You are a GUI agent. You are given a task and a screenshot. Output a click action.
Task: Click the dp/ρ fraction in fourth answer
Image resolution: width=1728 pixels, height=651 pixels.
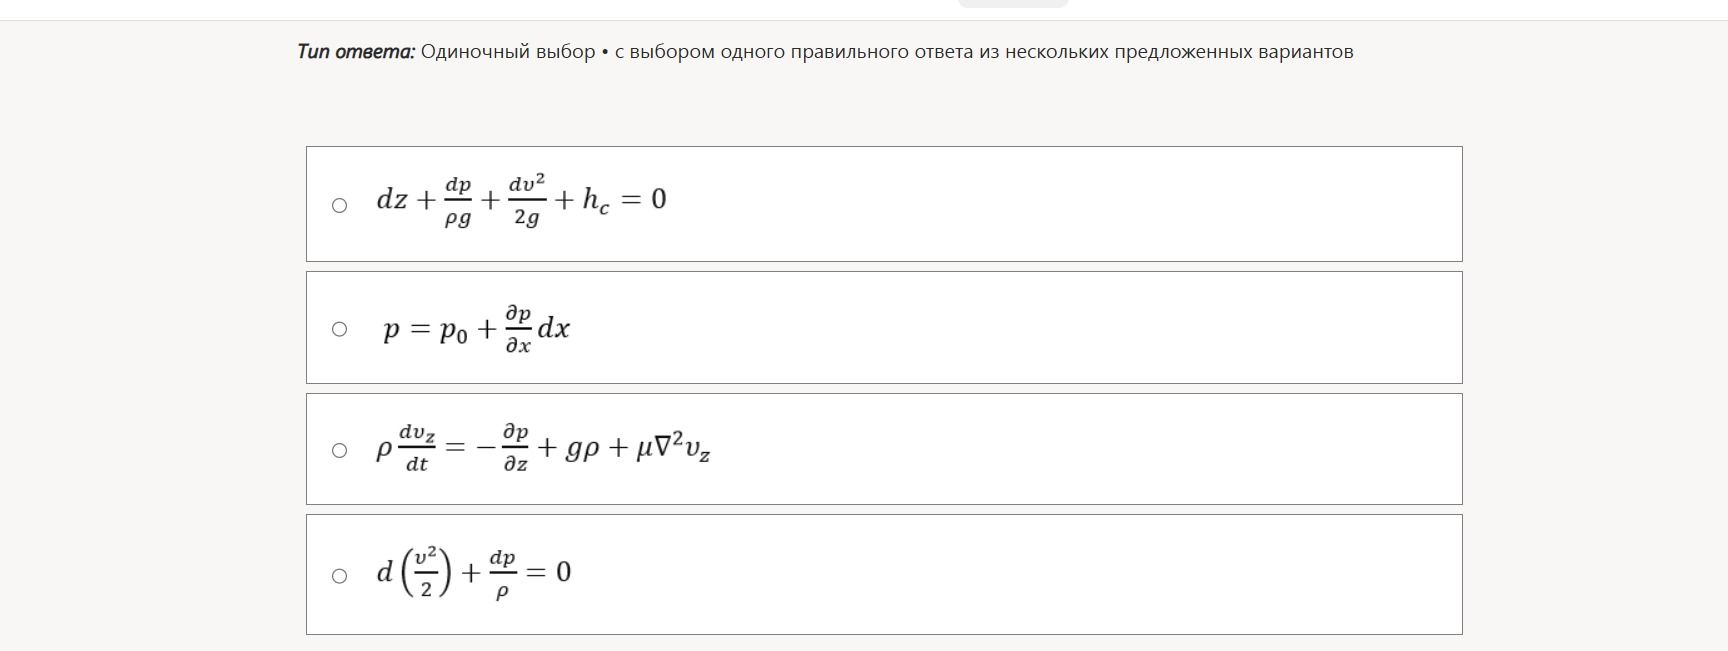(502, 573)
